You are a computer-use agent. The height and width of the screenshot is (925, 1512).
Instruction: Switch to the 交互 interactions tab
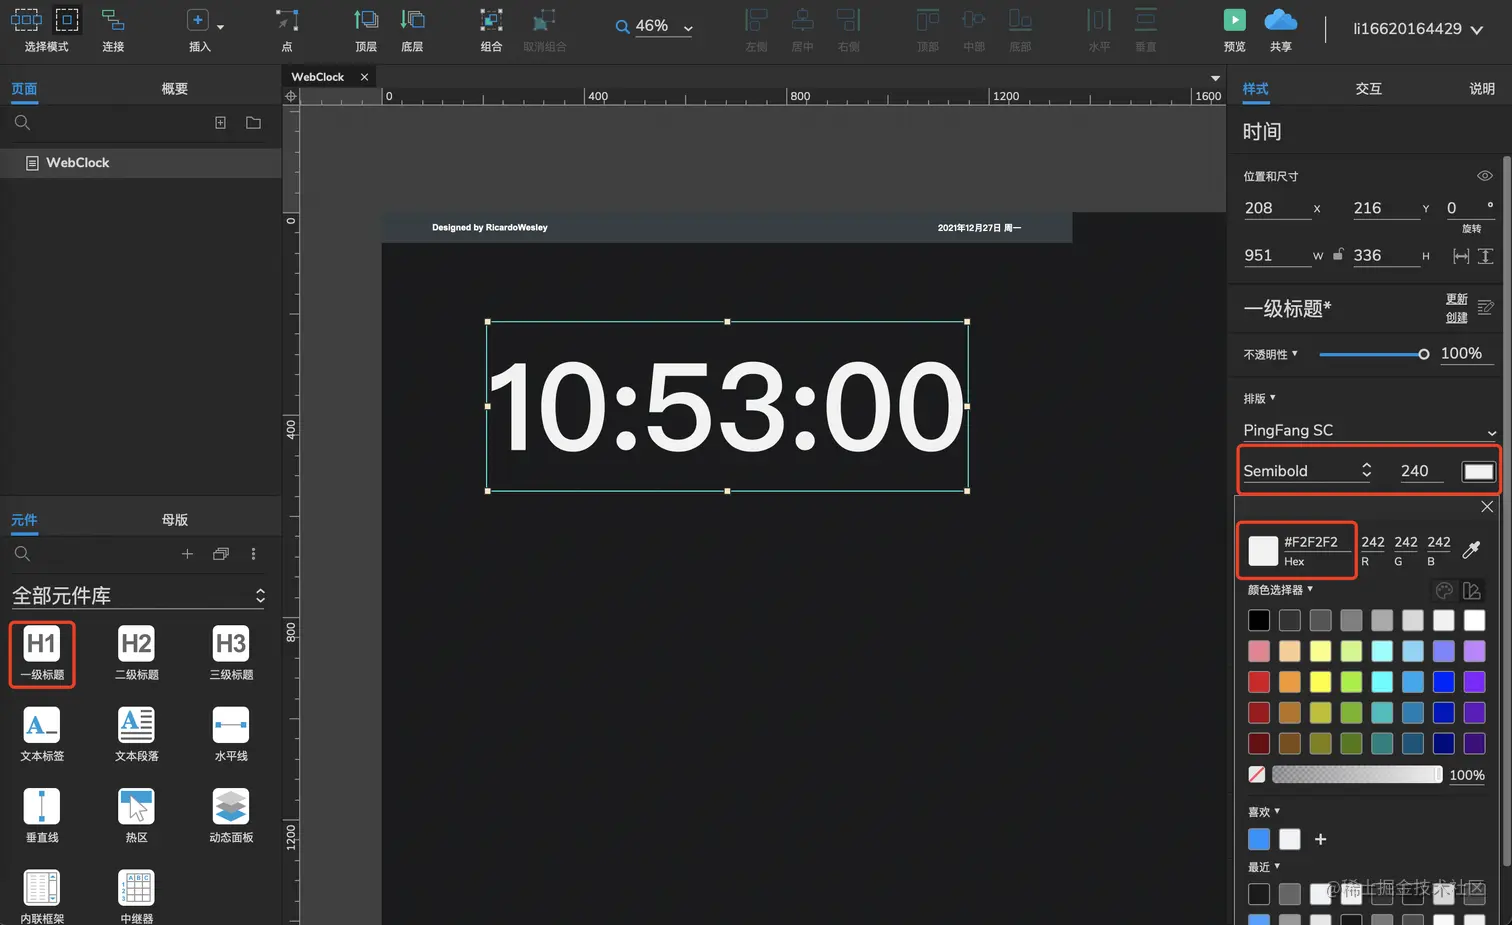tap(1368, 89)
